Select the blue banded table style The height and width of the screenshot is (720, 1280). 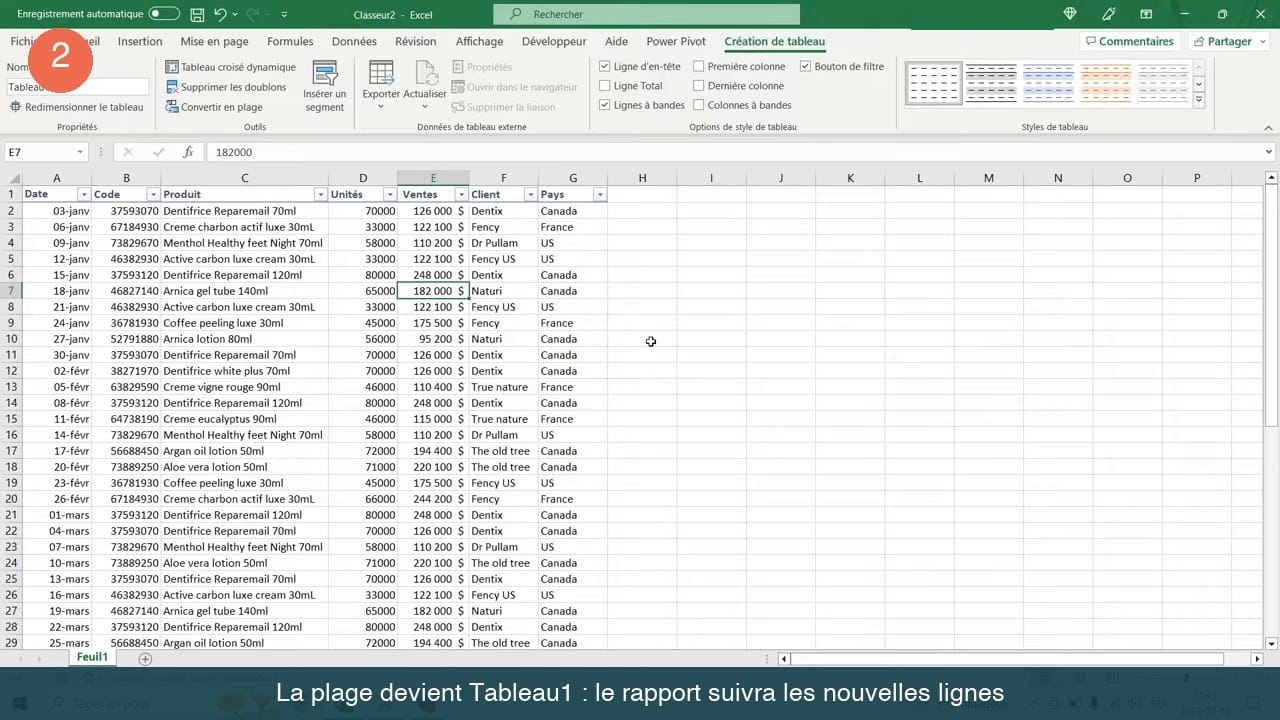click(1048, 84)
